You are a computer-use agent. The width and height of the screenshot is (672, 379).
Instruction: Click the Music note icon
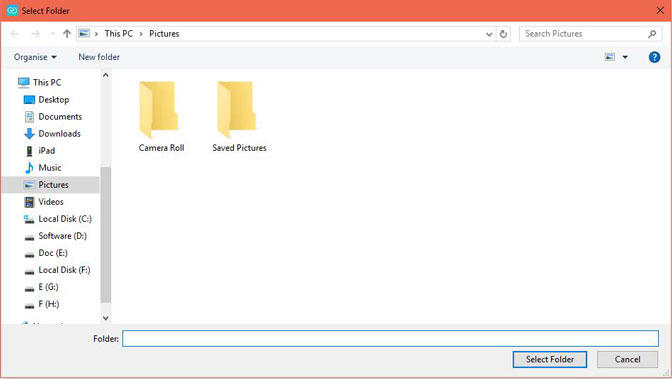coord(29,168)
